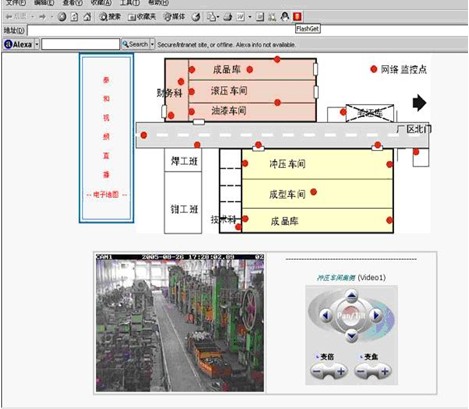Print the page with the printer icon
Image resolution: width=469 pixels, height=409 pixels.
coord(228,16)
